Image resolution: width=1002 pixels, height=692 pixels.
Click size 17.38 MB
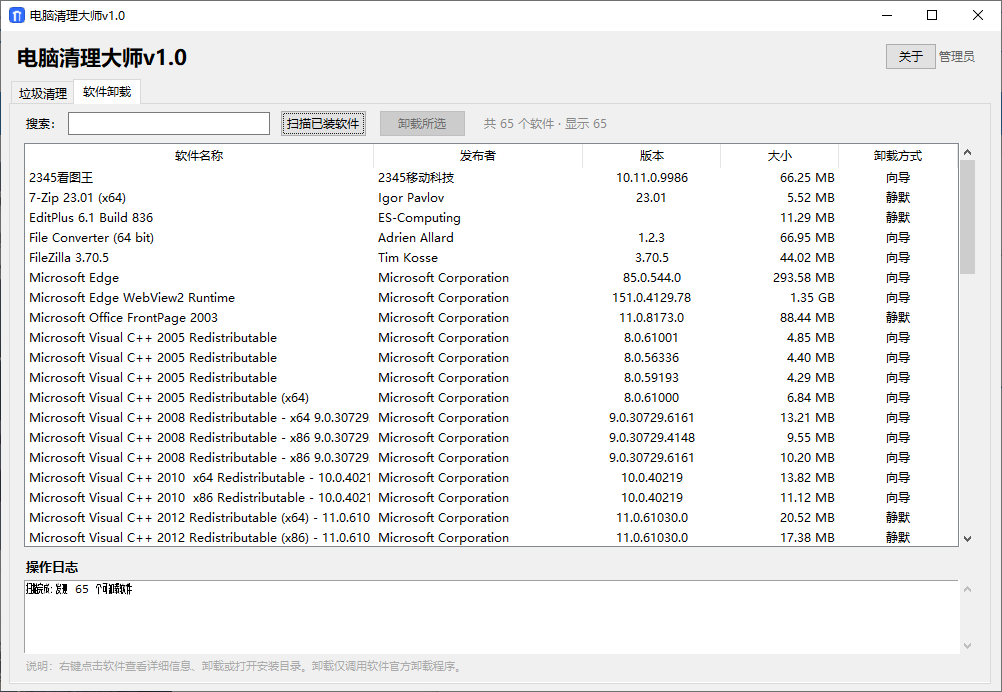tap(807, 537)
